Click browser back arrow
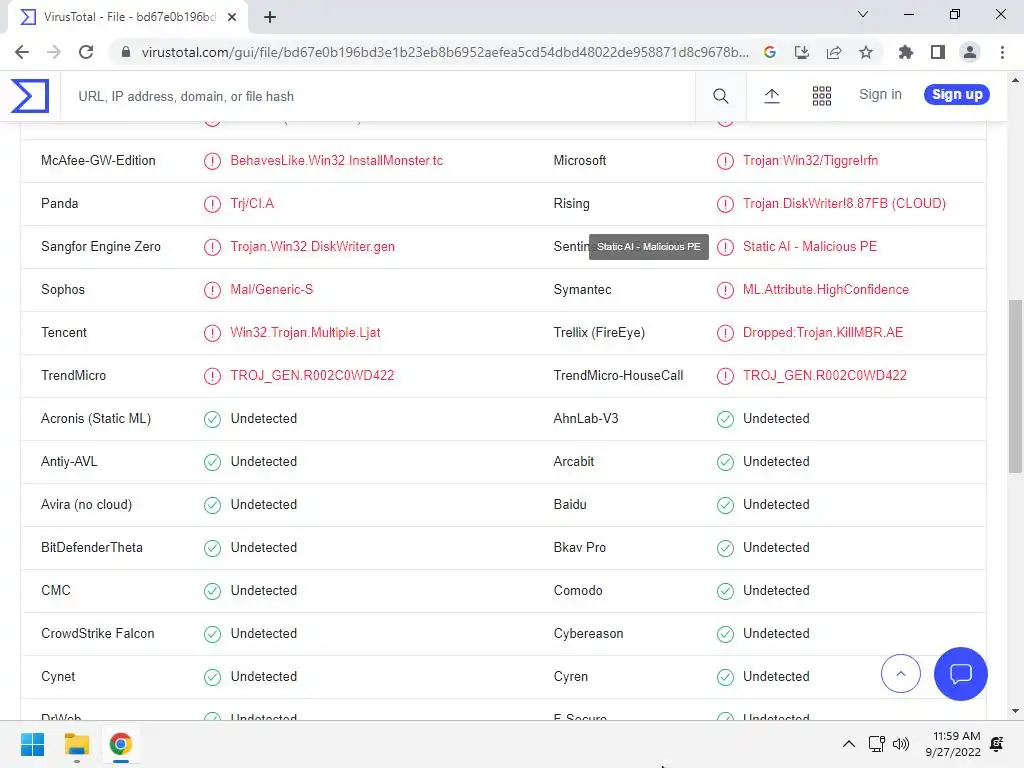This screenshot has height=768, width=1024. pos(22,52)
